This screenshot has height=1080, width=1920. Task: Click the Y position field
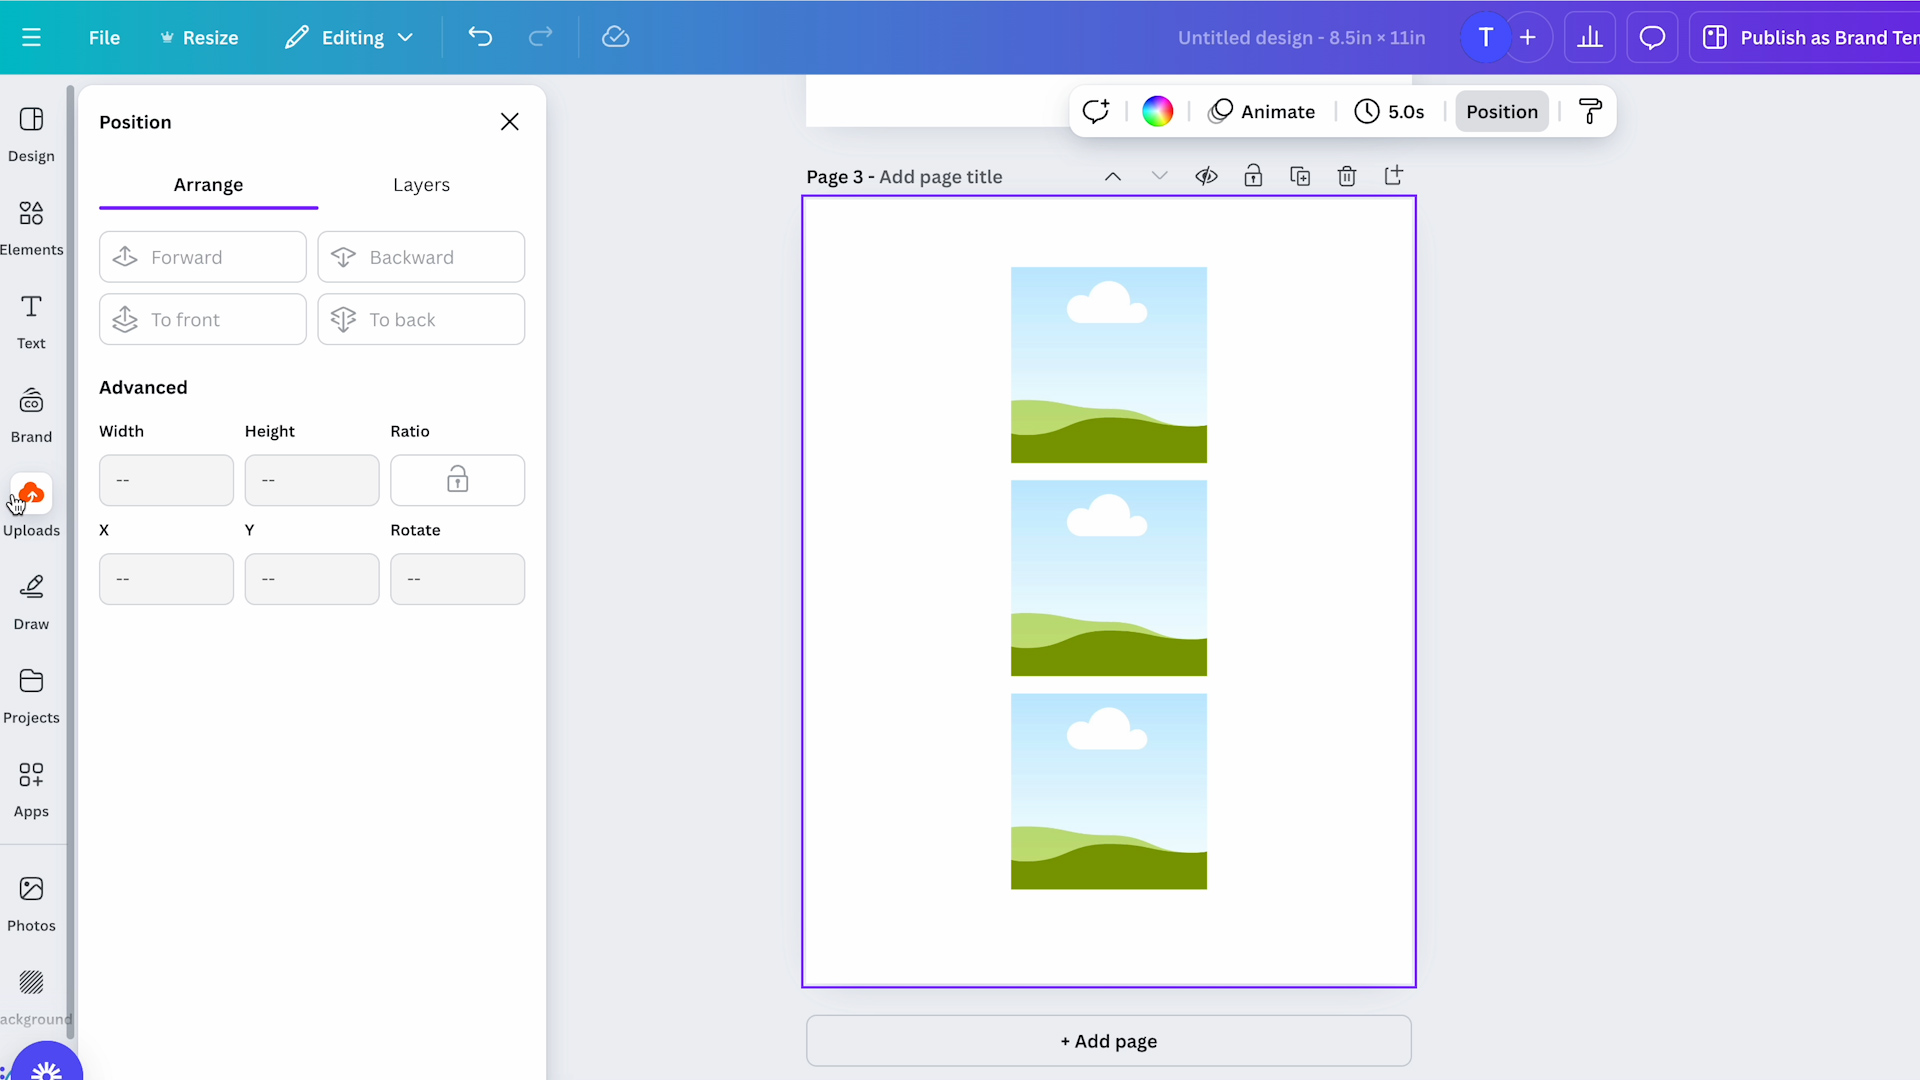click(312, 579)
